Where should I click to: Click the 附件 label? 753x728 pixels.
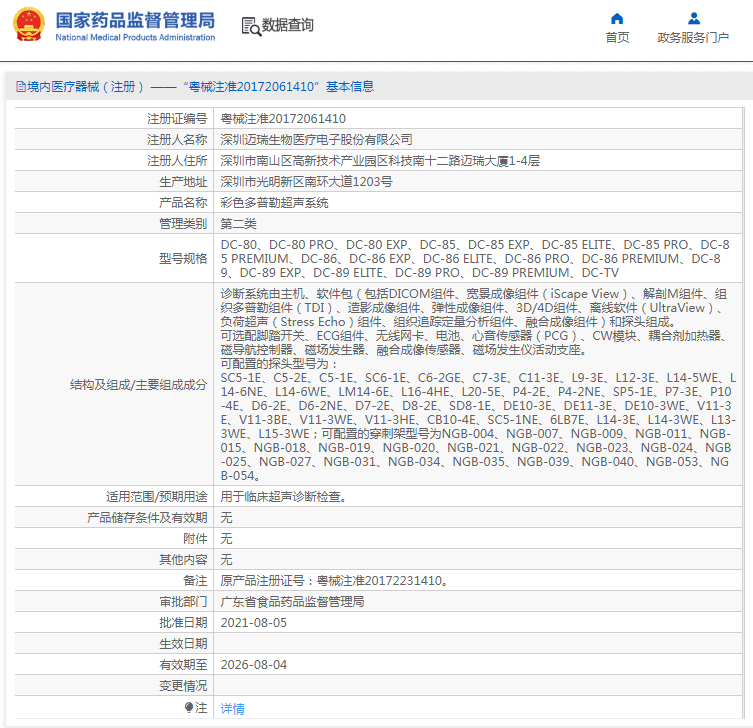tap(195, 539)
